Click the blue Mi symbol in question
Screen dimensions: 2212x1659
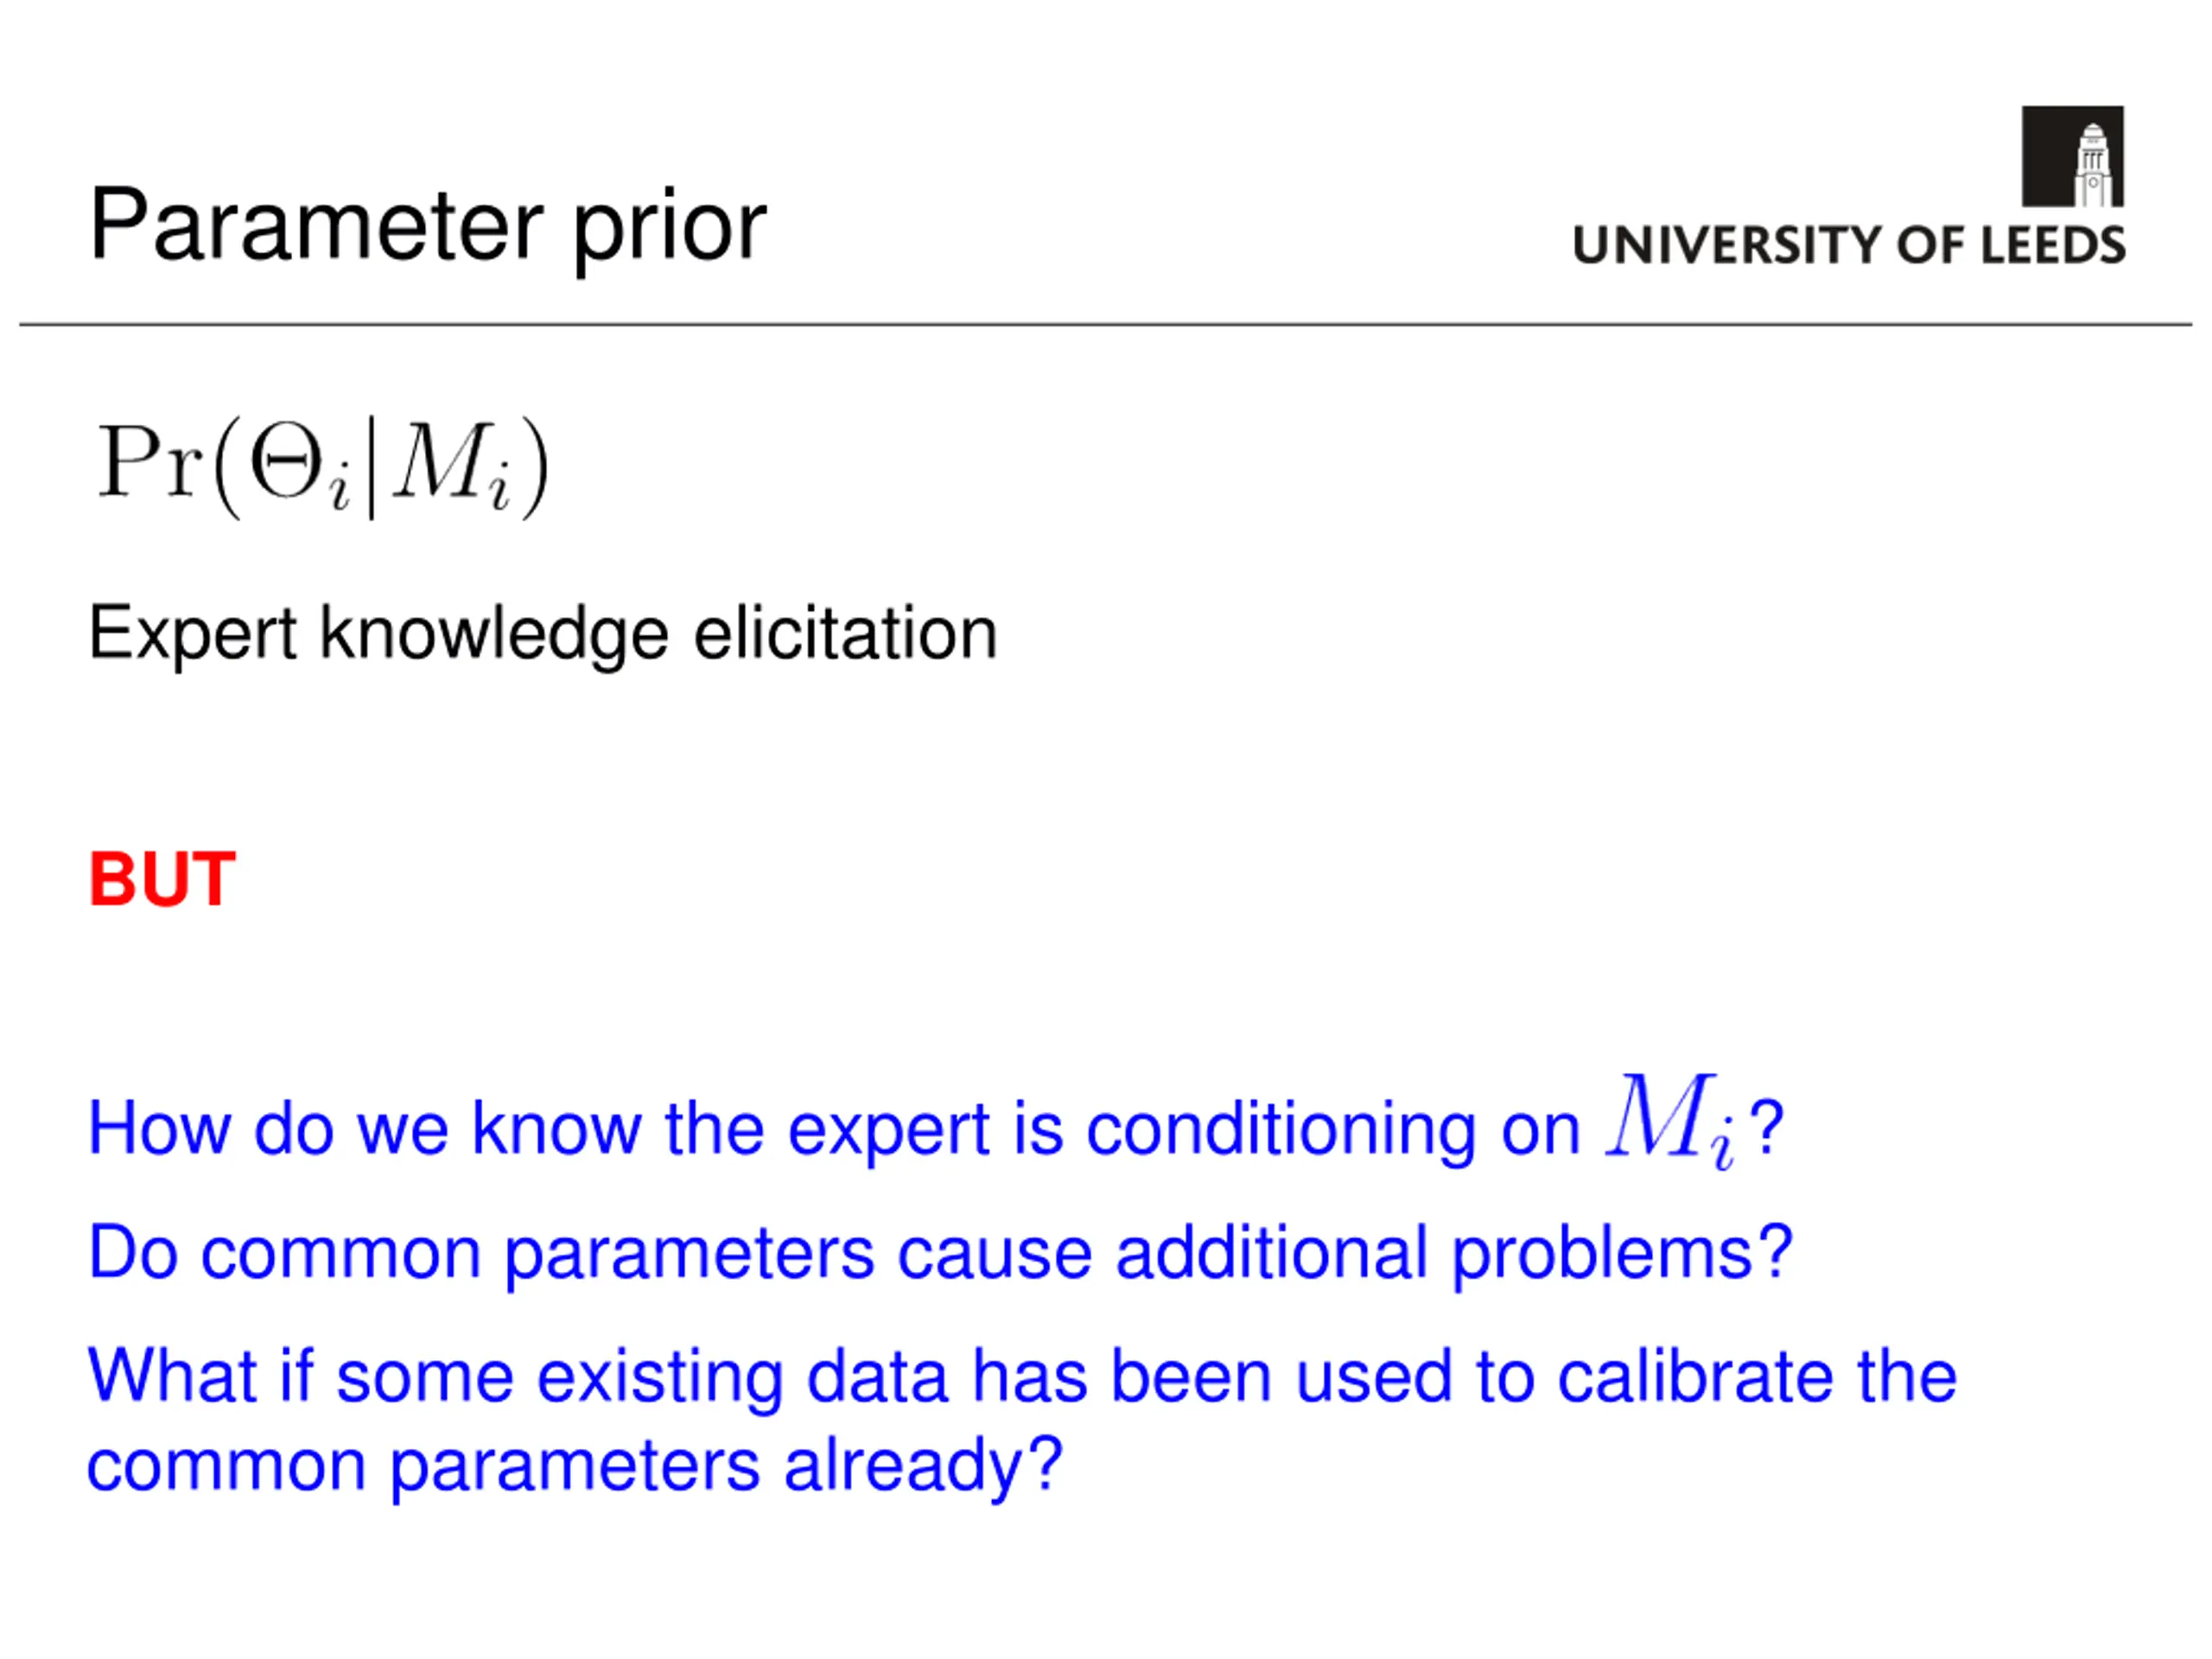tap(1671, 1120)
